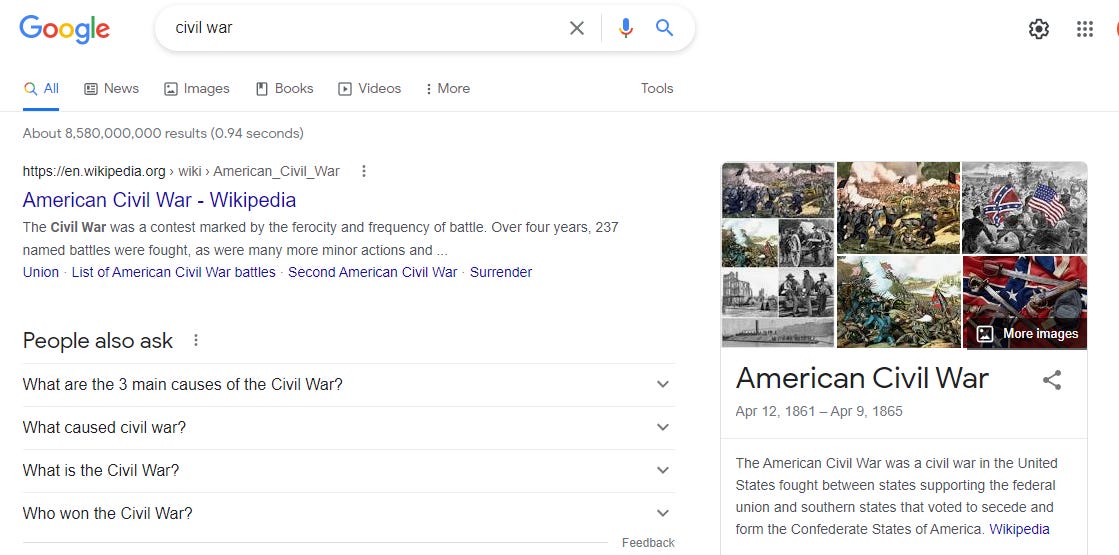This screenshot has width=1119, height=555.
Task: Open More images in knowledge panel
Action: click(1028, 334)
